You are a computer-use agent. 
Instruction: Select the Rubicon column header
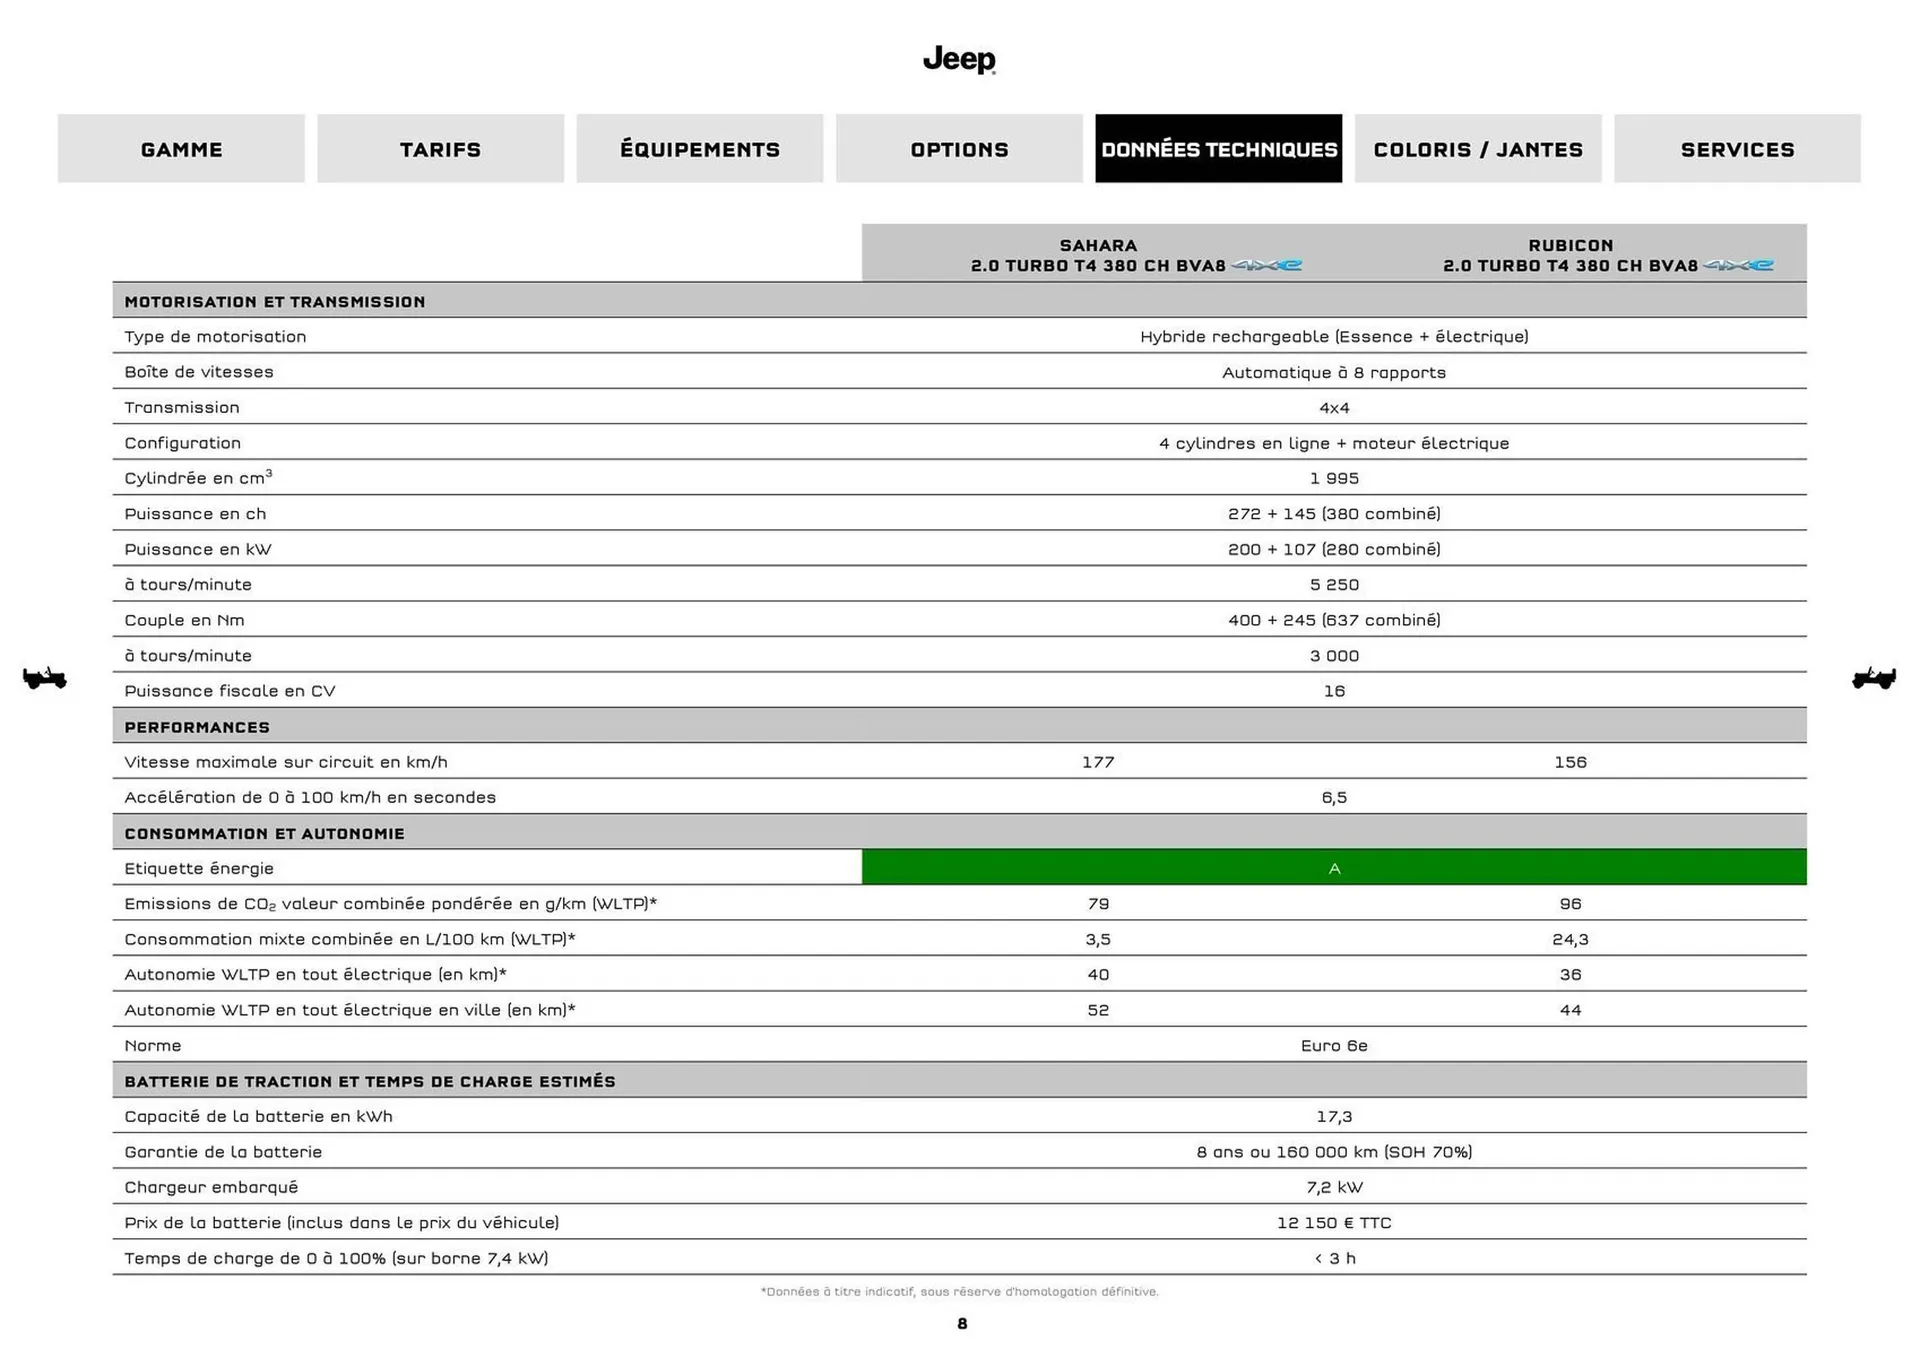[1570, 245]
